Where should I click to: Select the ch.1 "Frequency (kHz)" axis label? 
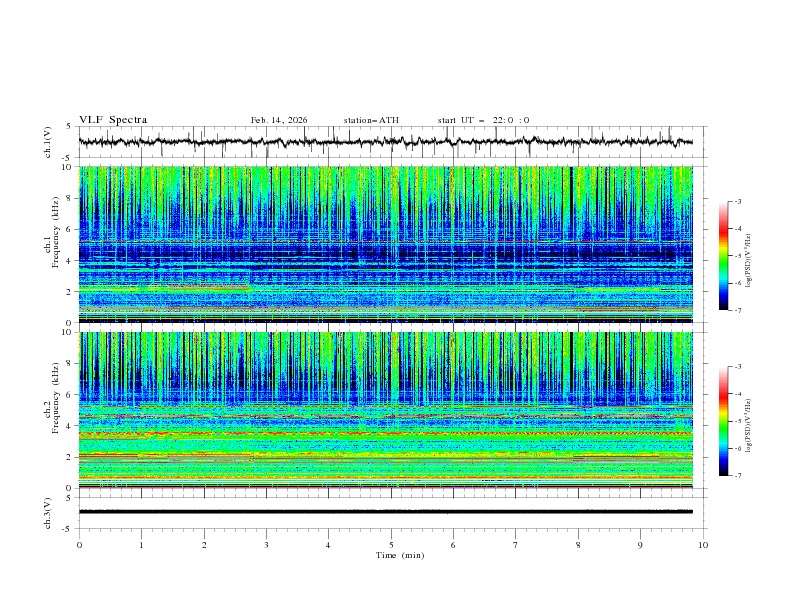click(x=56, y=233)
